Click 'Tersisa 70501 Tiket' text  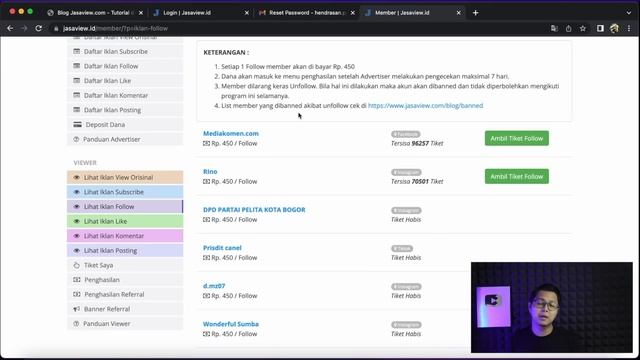pos(417,181)
